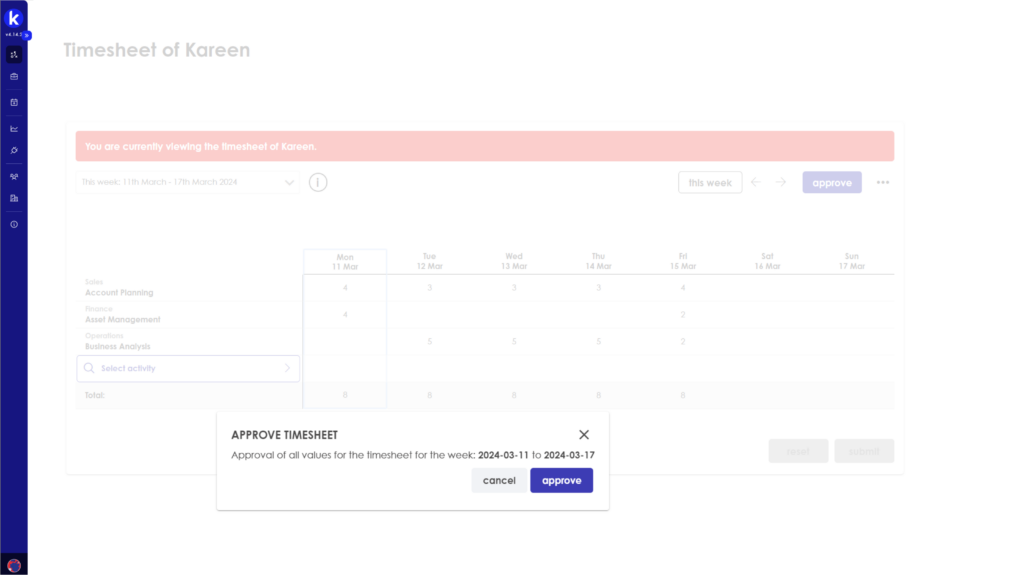
Task: Click the user avatar at the sidebar bottom
Action: coord(14,565)
